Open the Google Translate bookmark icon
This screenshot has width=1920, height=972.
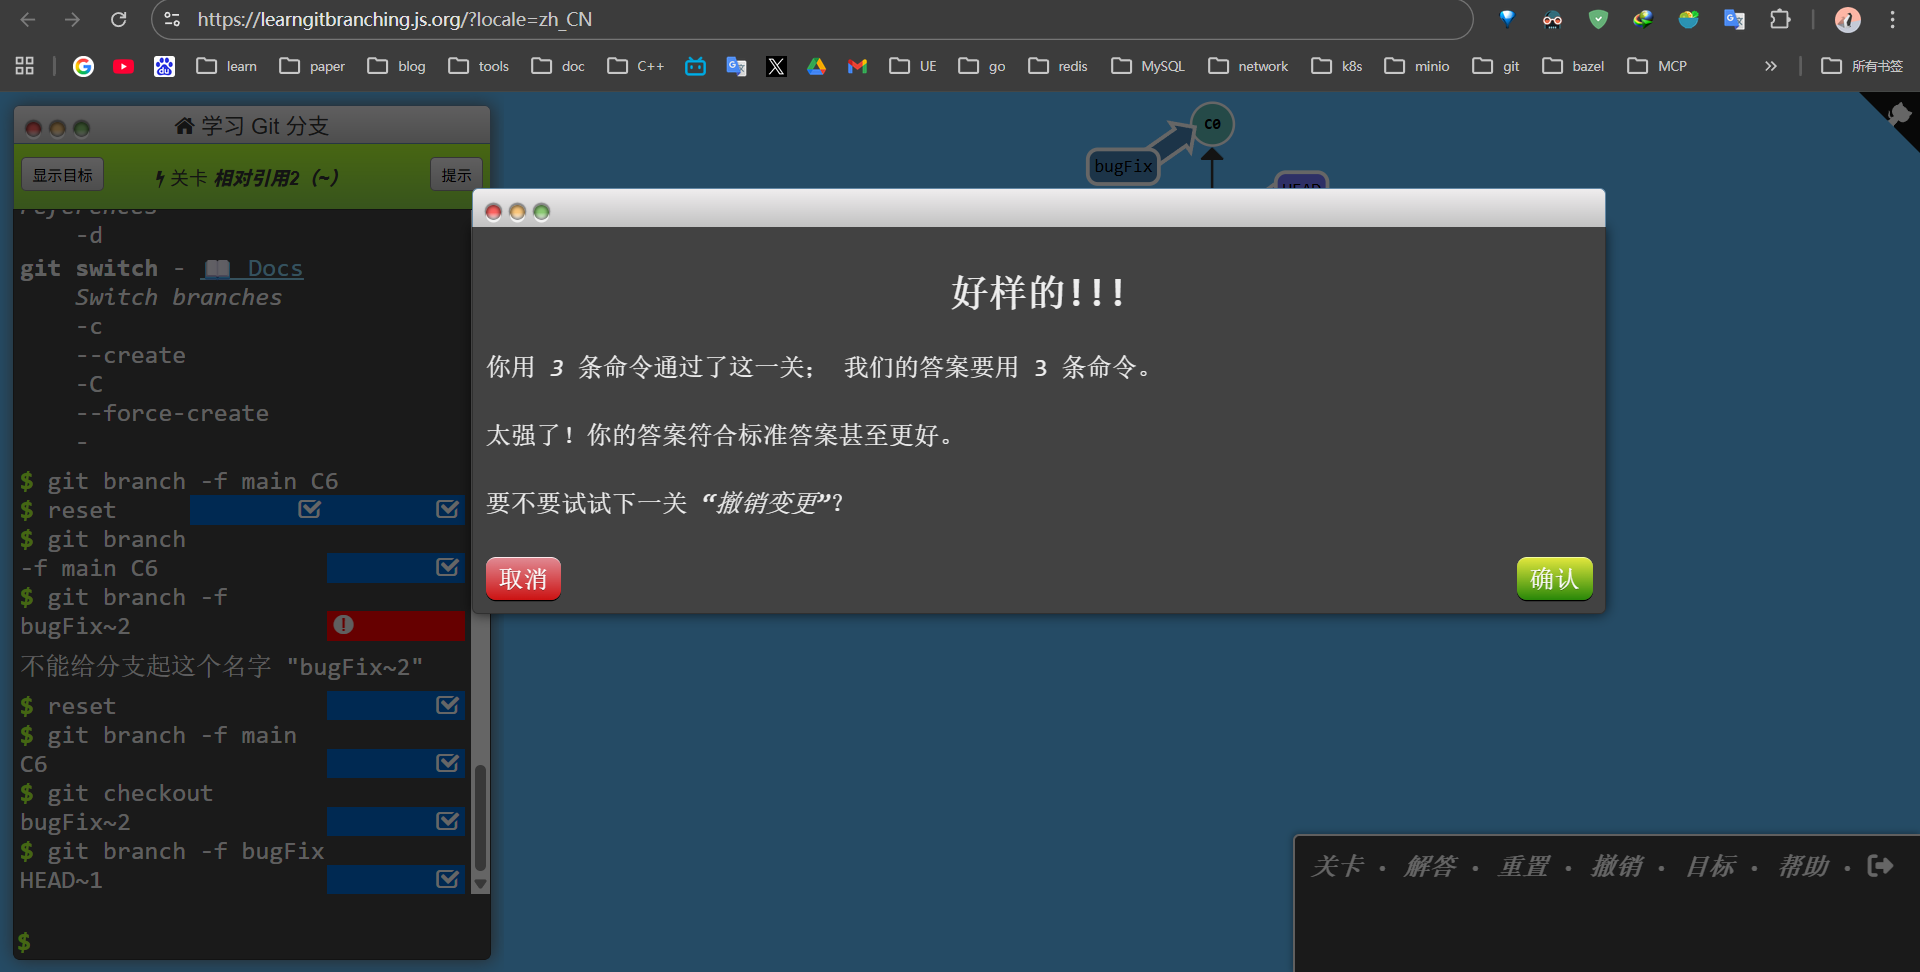coord(736,66)
